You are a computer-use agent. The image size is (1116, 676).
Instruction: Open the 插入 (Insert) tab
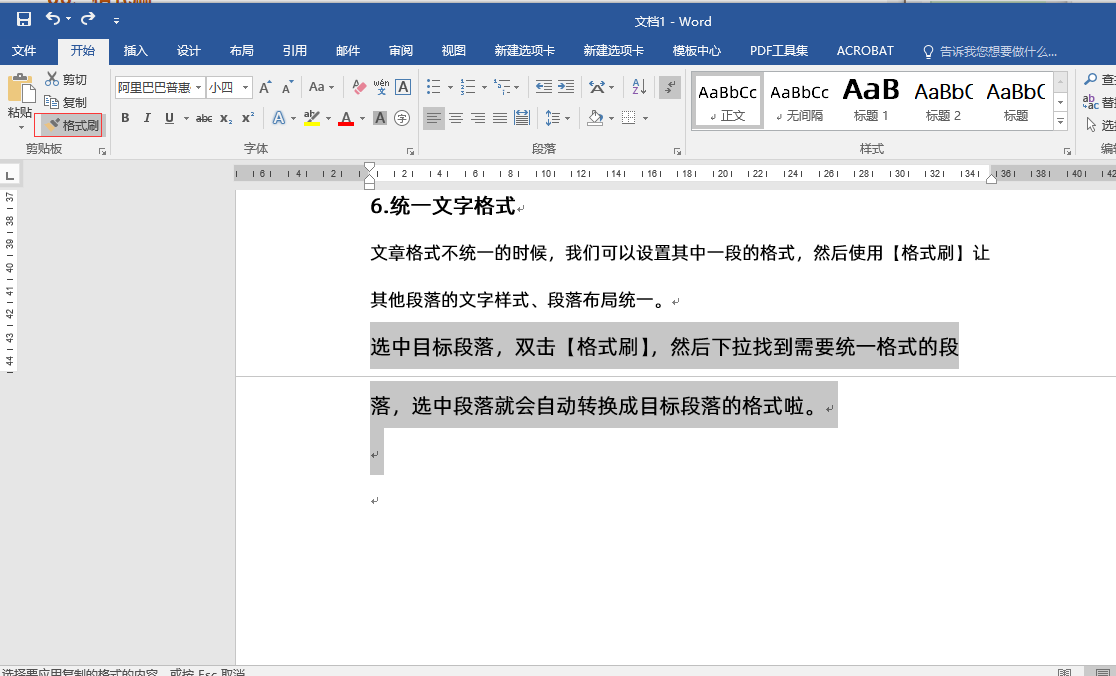click(135, 51)
